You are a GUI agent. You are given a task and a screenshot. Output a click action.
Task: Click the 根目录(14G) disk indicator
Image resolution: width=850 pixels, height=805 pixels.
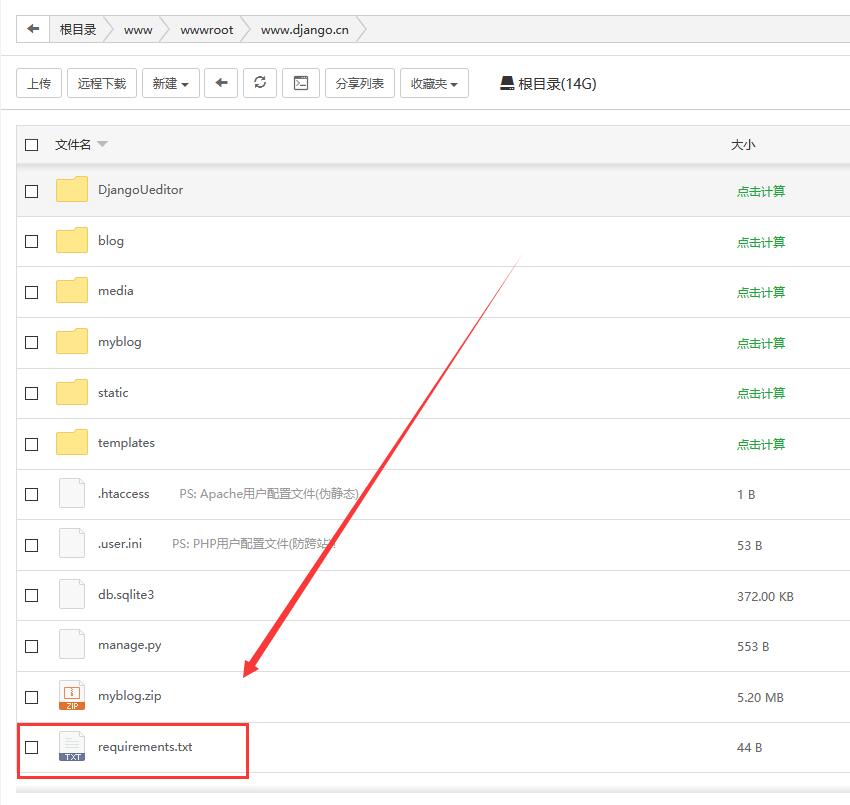pyautogui.click(x=548, y=84)
